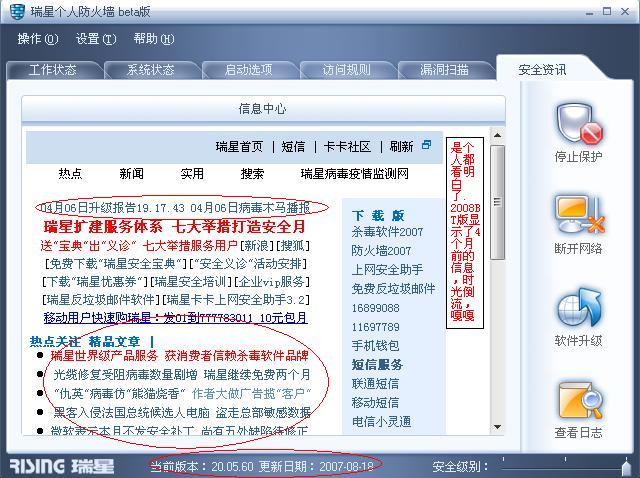Open the 查看日志 log viewer icon
Image resolution: width=640 pixels, height=478 pixels.
579,400
